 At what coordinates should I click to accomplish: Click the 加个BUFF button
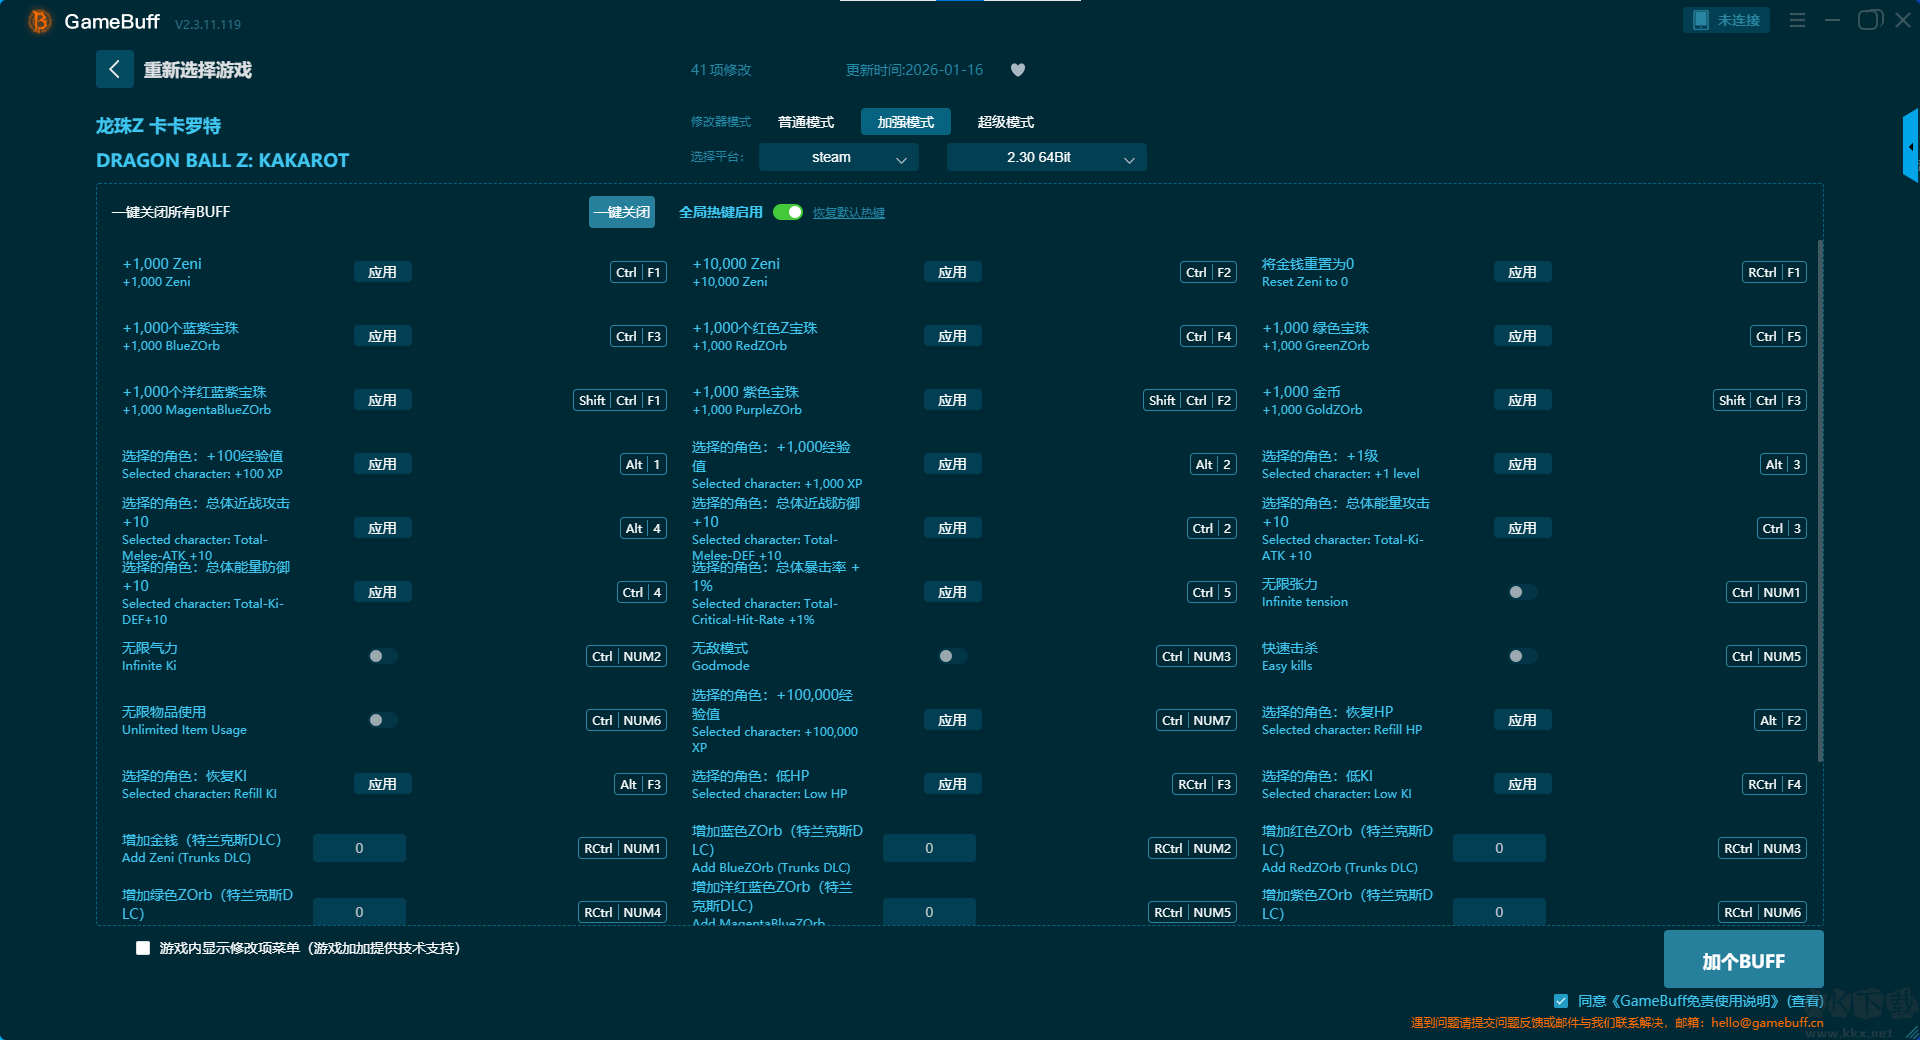coord(1743,960)
